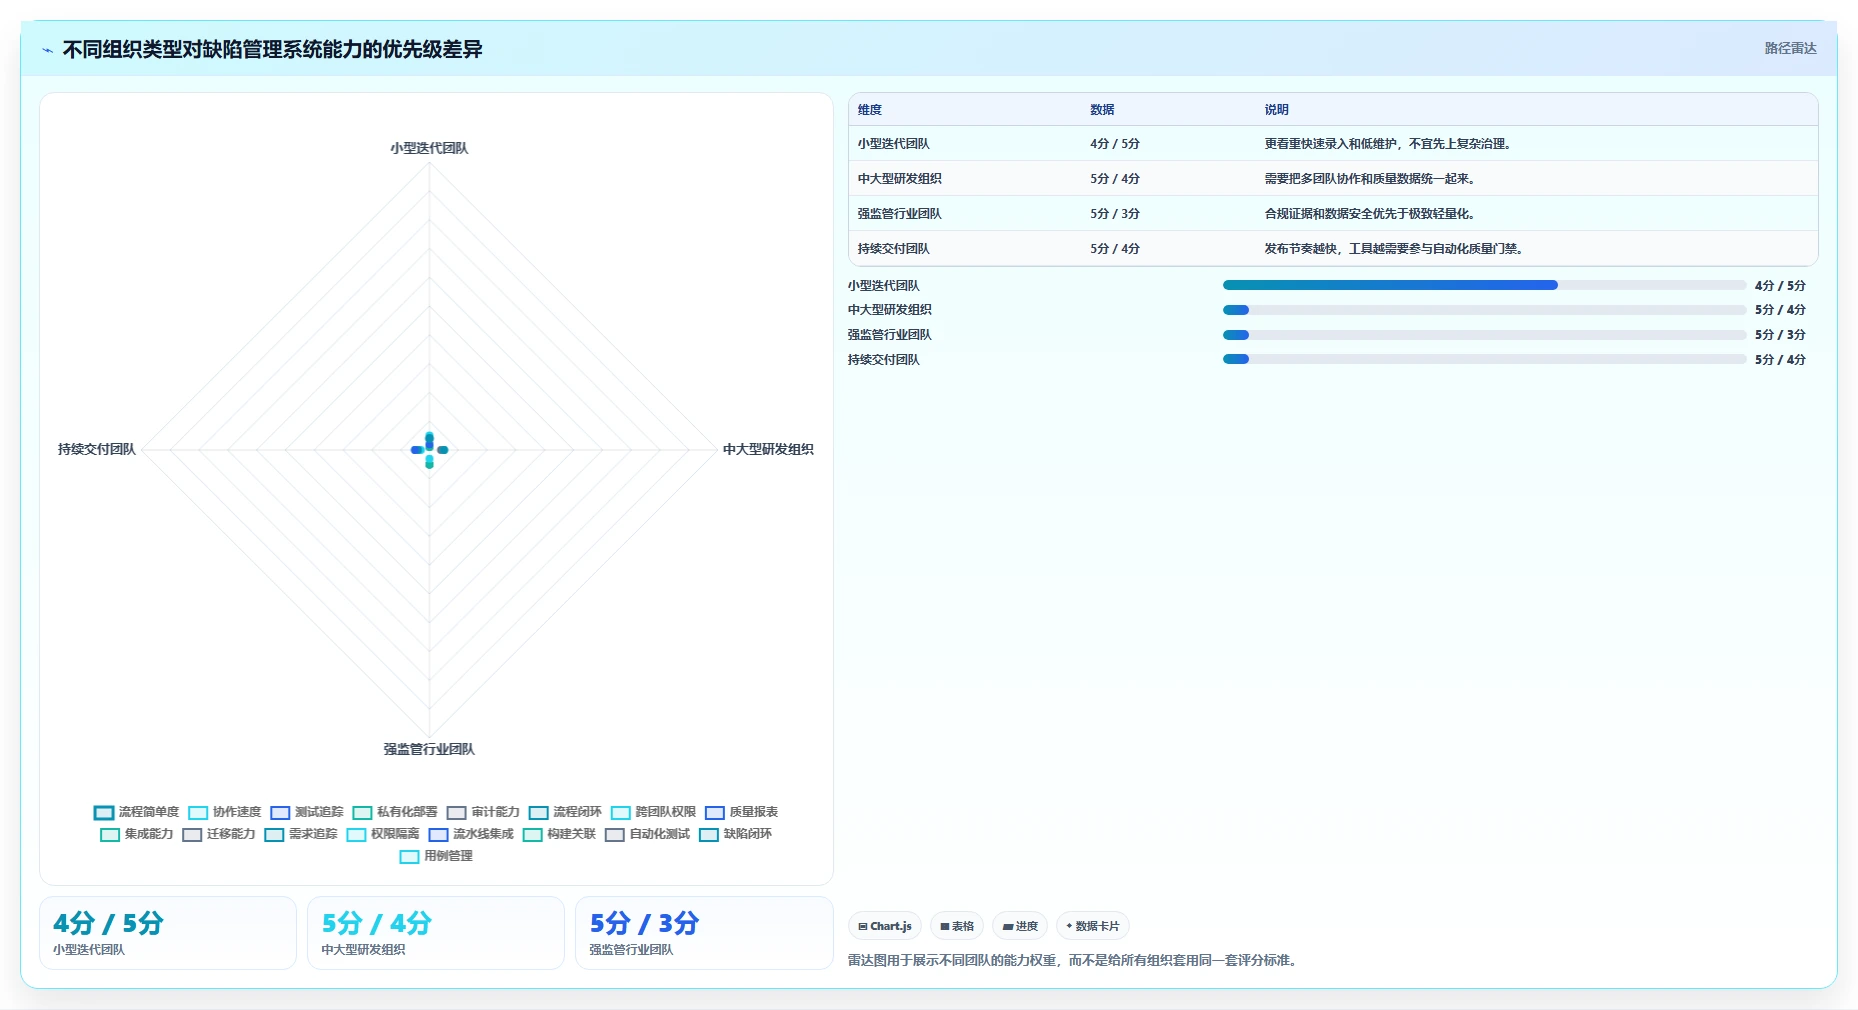Toggle the 质量报表 legend item

741,812
